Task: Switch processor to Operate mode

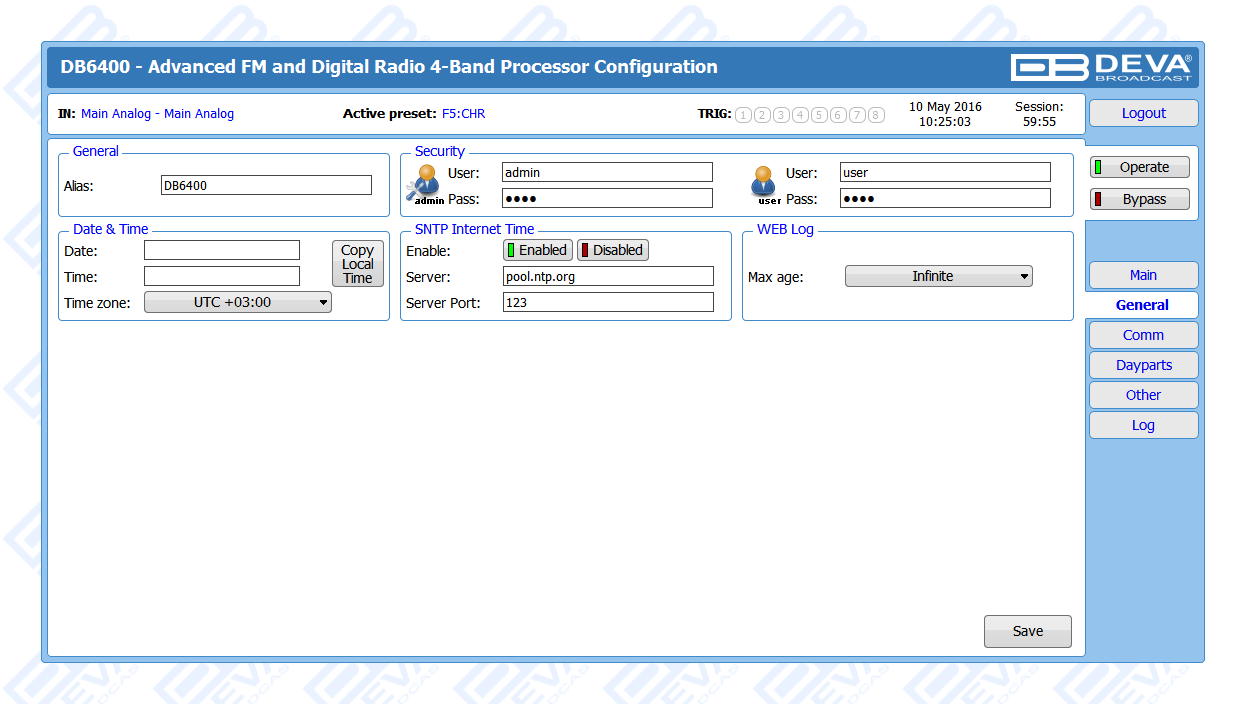Action: click(x=1140, y=168)
